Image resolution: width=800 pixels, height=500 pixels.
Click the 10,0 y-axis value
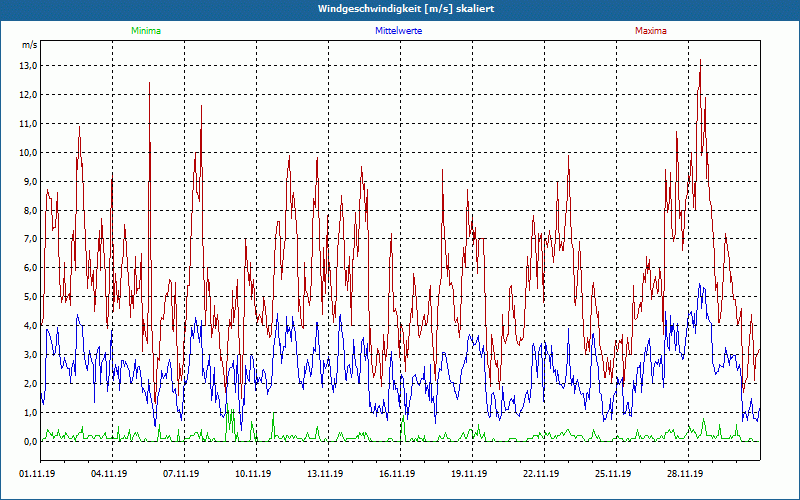point(29,153)
